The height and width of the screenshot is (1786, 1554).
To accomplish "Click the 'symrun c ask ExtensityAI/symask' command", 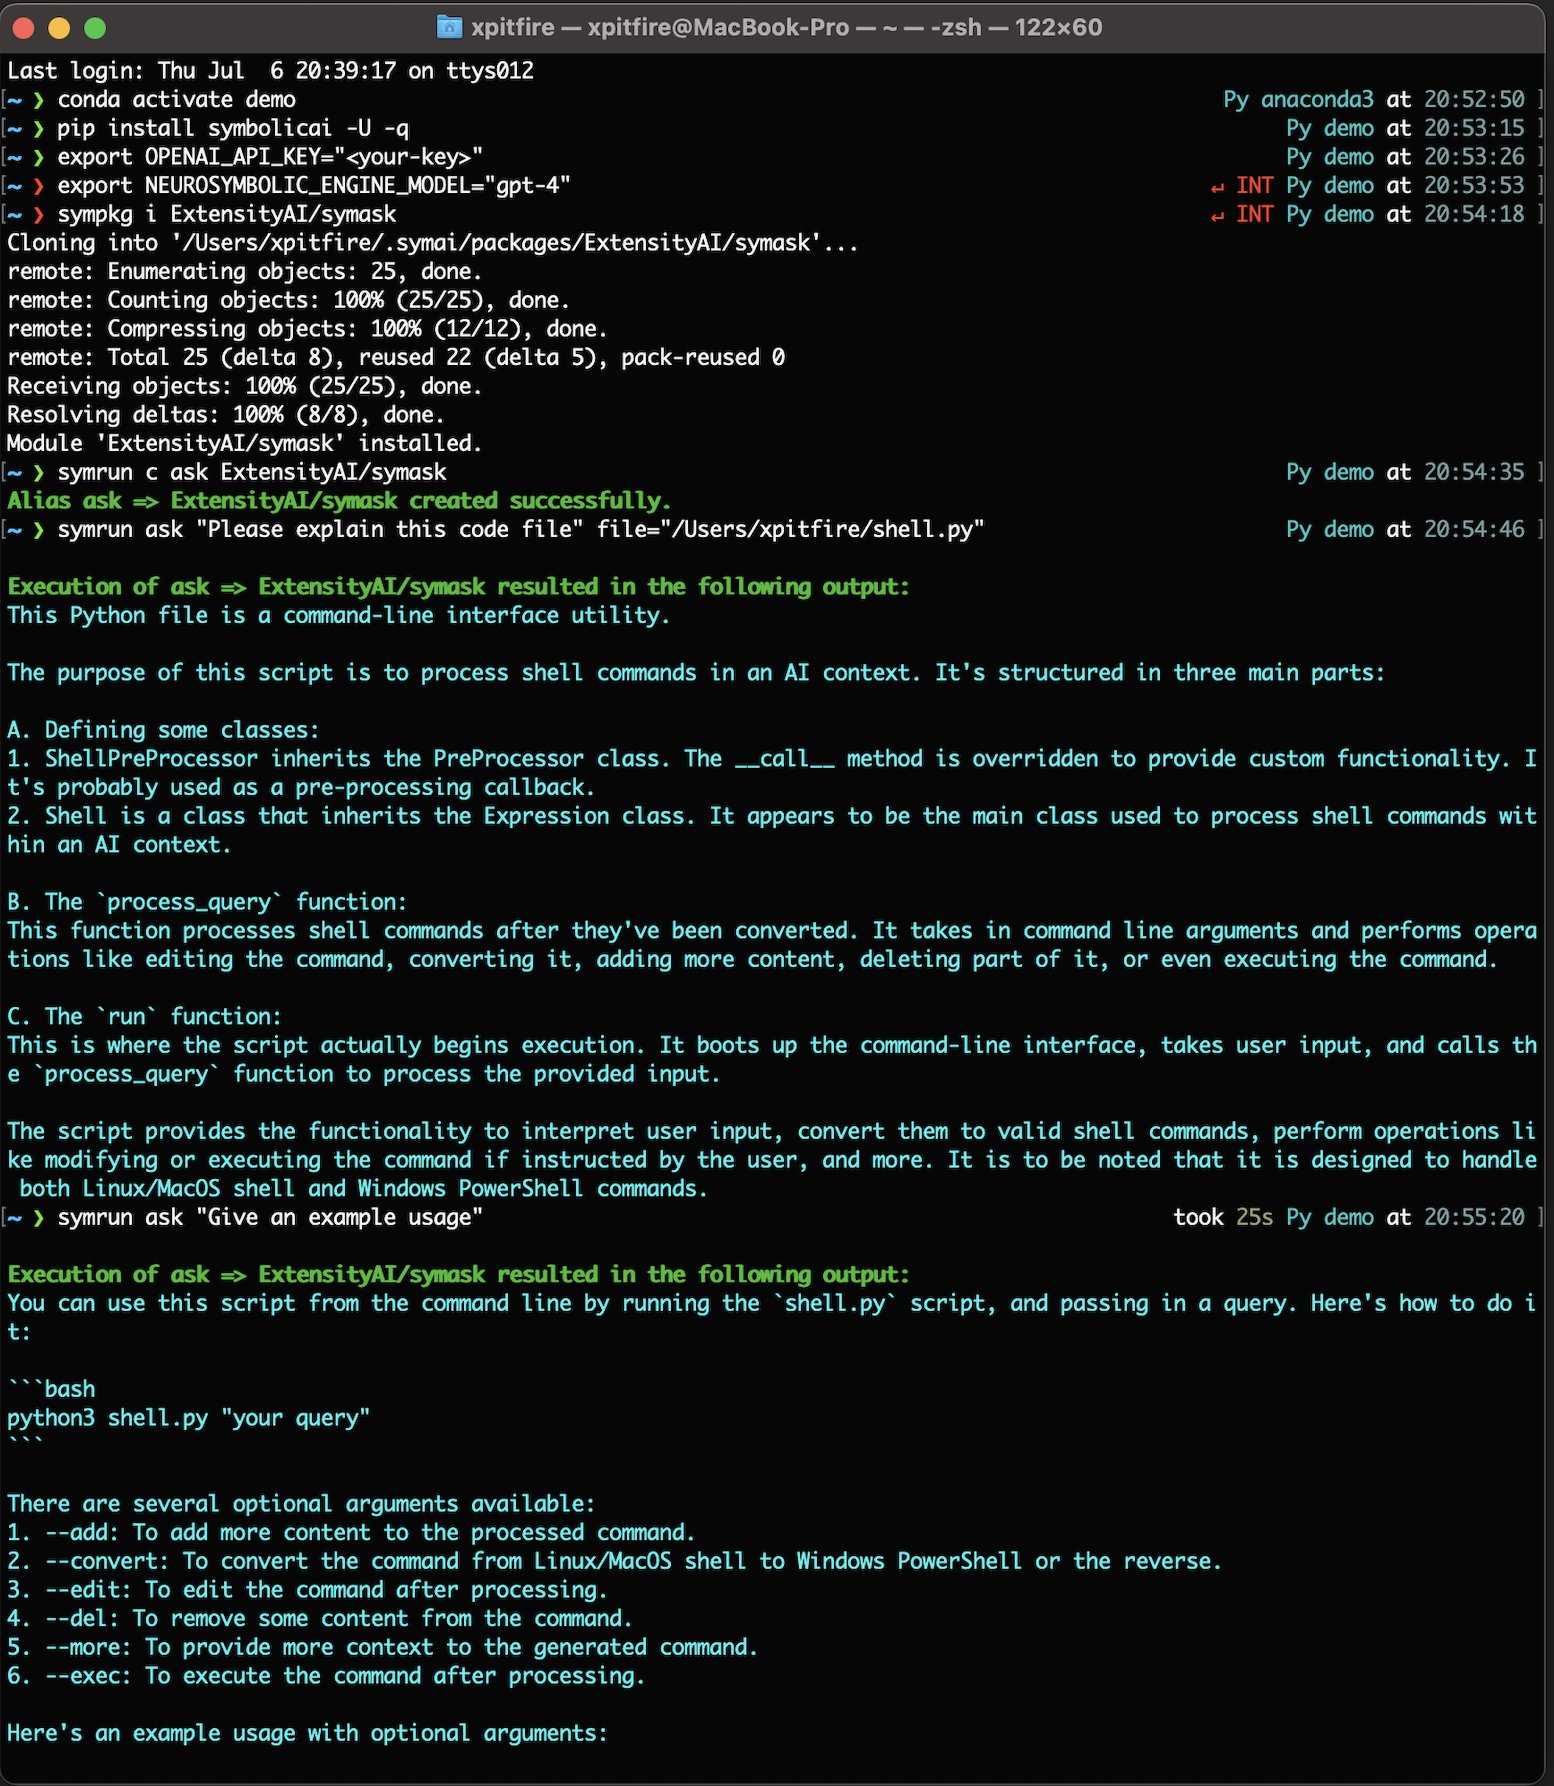I will pyautogui.click(x=252, y=472).
